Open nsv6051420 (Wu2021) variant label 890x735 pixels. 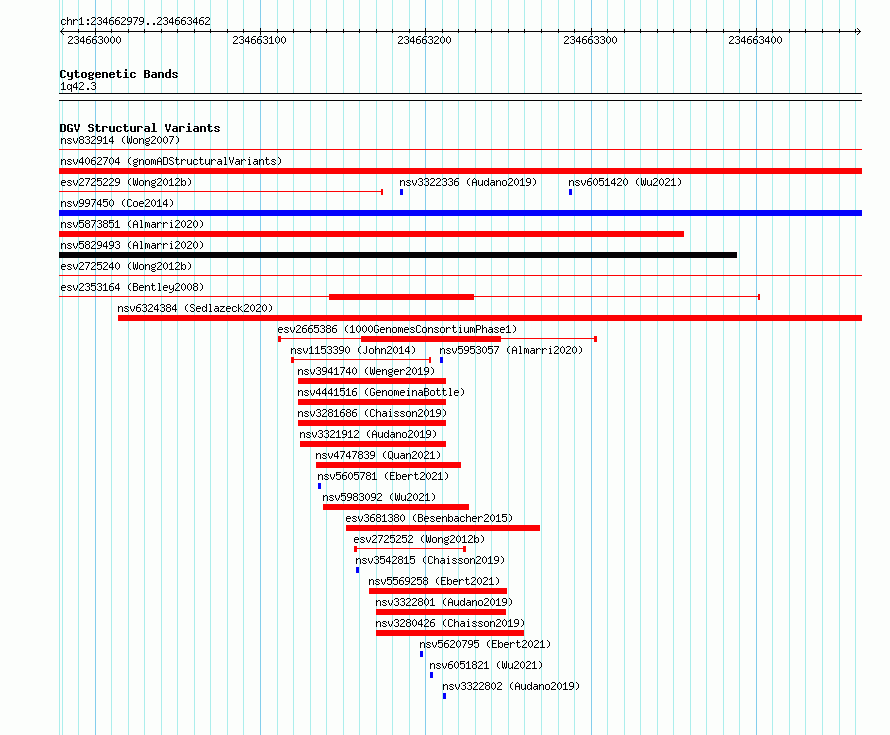[625, 182]
